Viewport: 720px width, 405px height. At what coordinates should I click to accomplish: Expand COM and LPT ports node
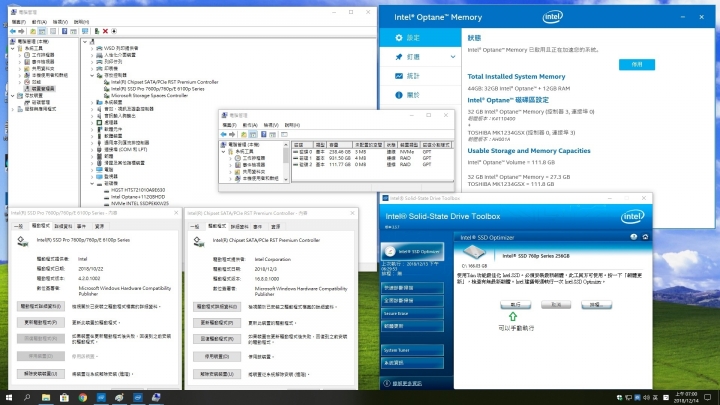click(92, 150)
